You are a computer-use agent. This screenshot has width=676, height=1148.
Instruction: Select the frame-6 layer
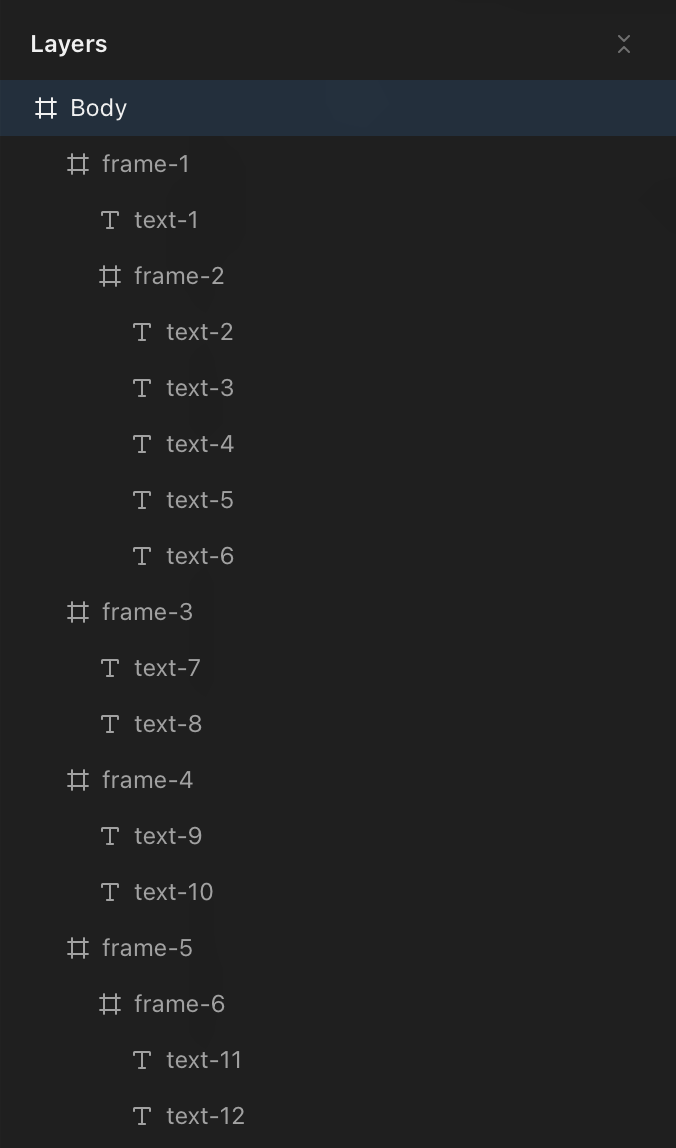(x=179, y=1004)
